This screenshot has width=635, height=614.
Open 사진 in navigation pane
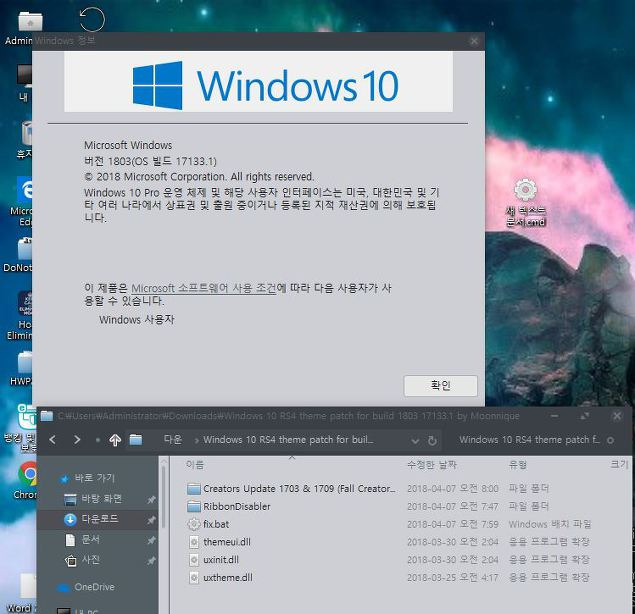90,560
